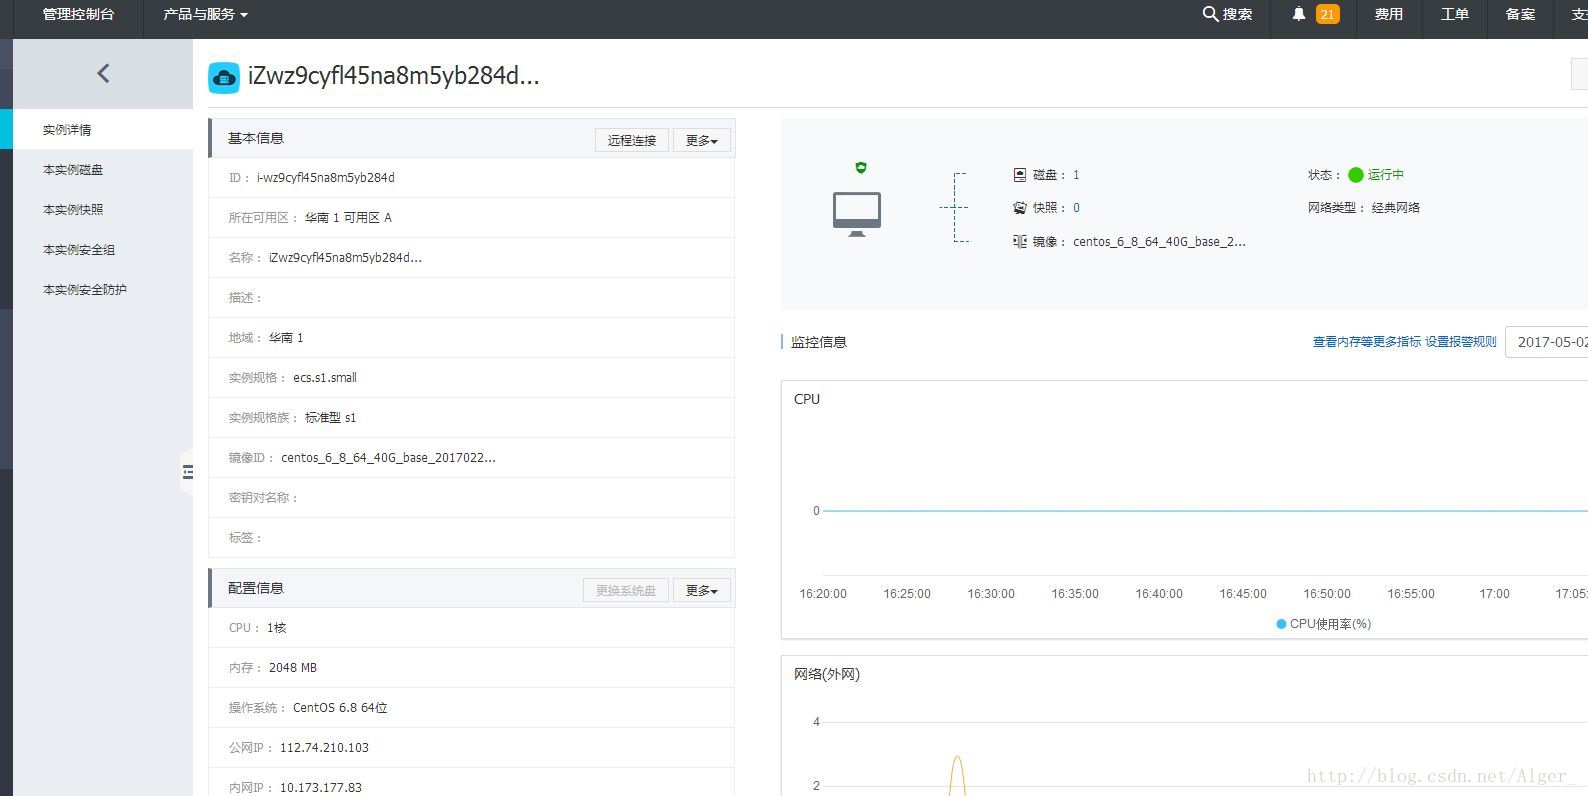
Task: Click the orange 21 notification badge
Action: point(1328,14)
